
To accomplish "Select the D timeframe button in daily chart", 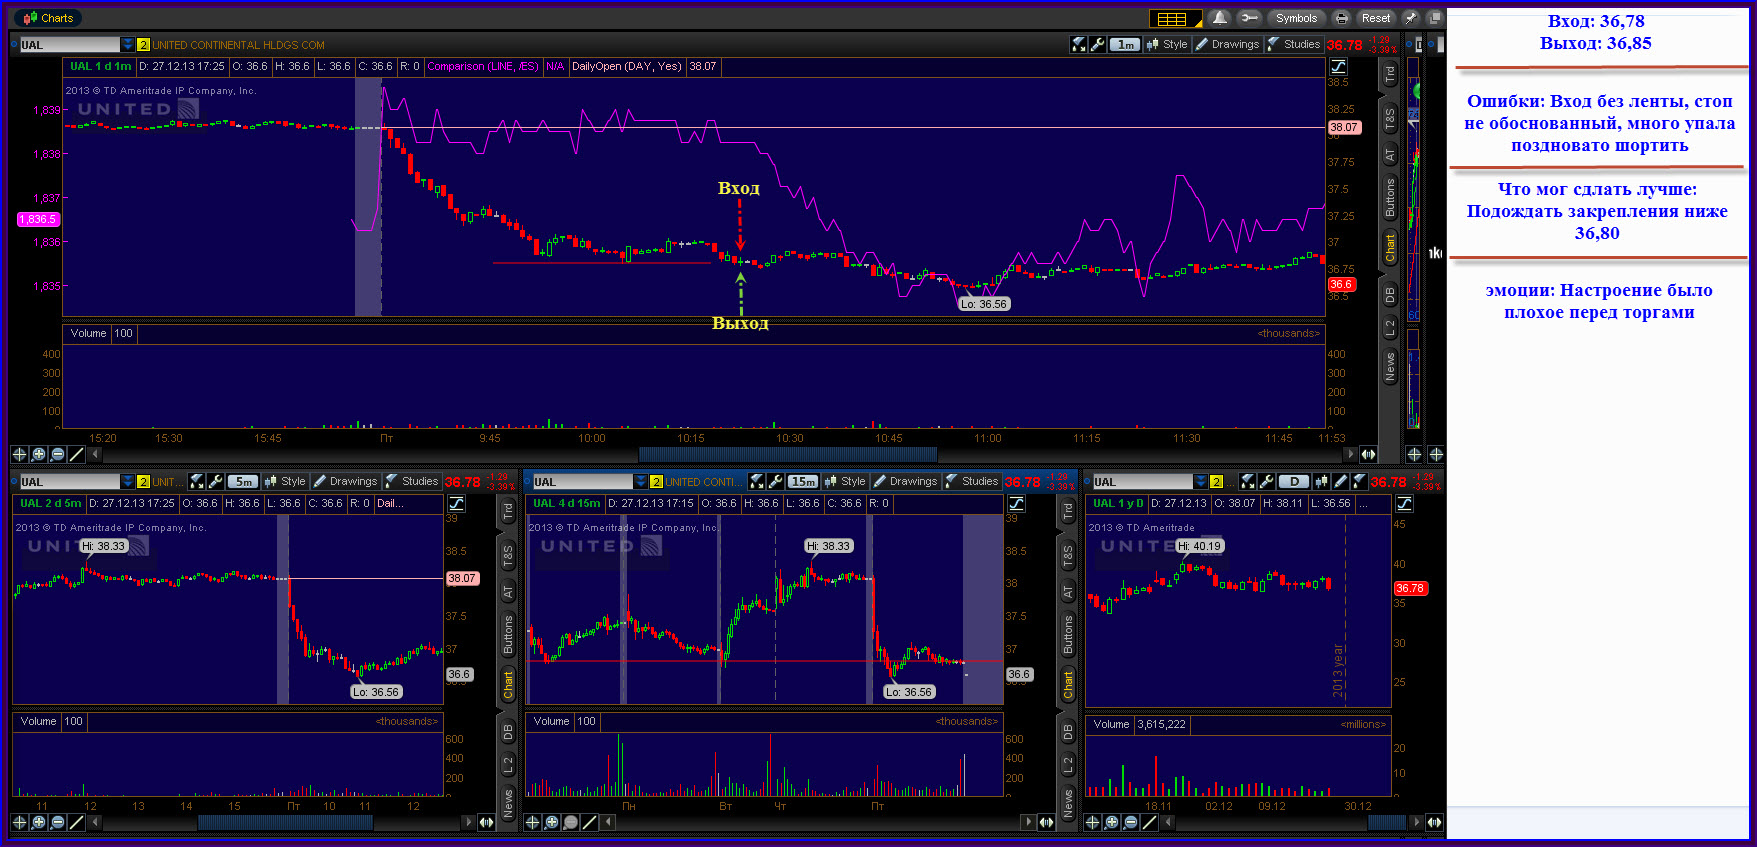I will (1294, 481).
